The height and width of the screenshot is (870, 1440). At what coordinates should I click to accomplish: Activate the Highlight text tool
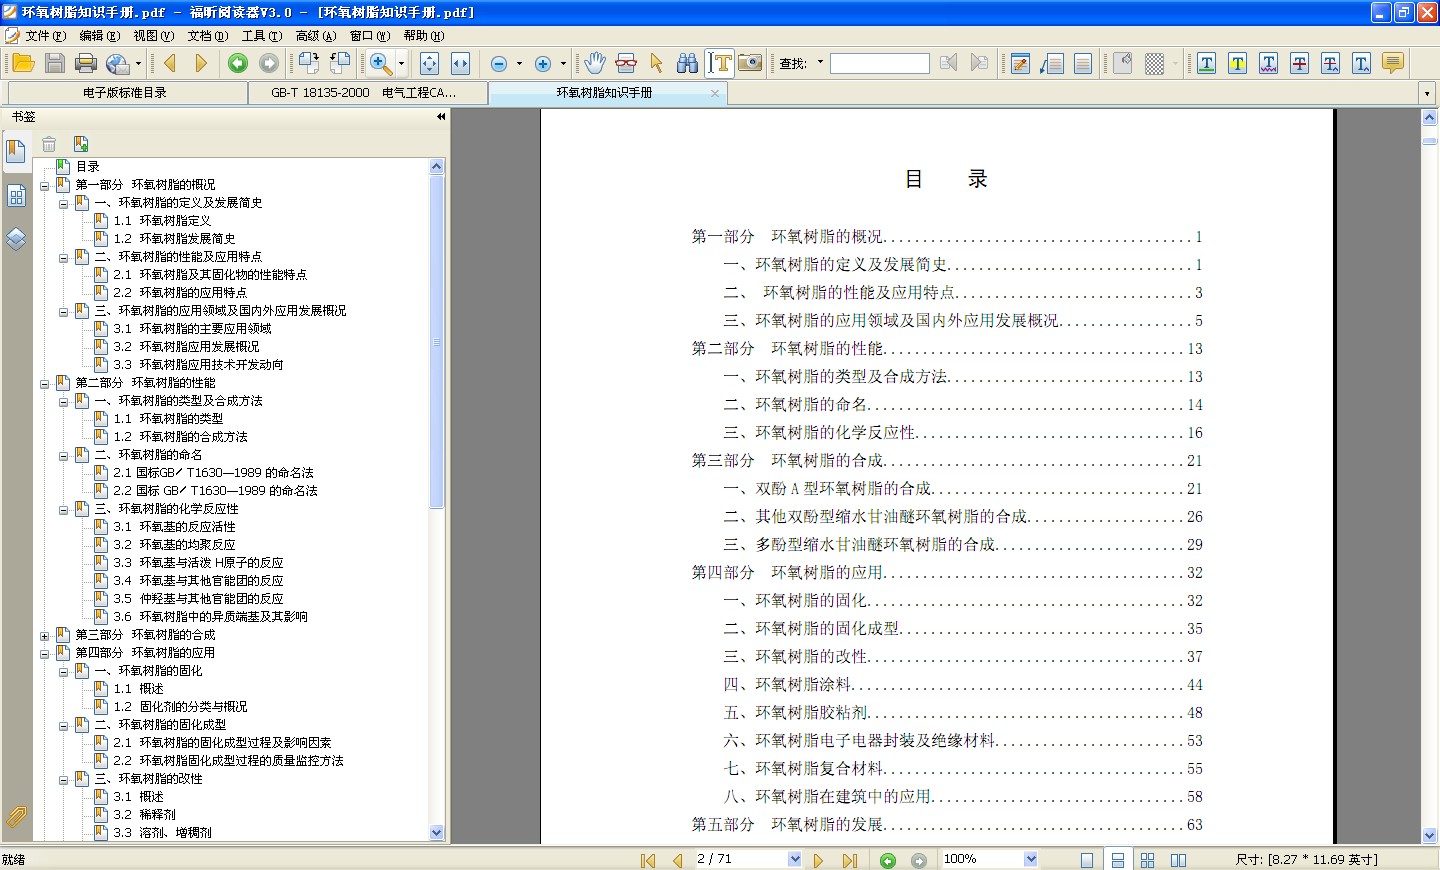[x=1237, y=62]
